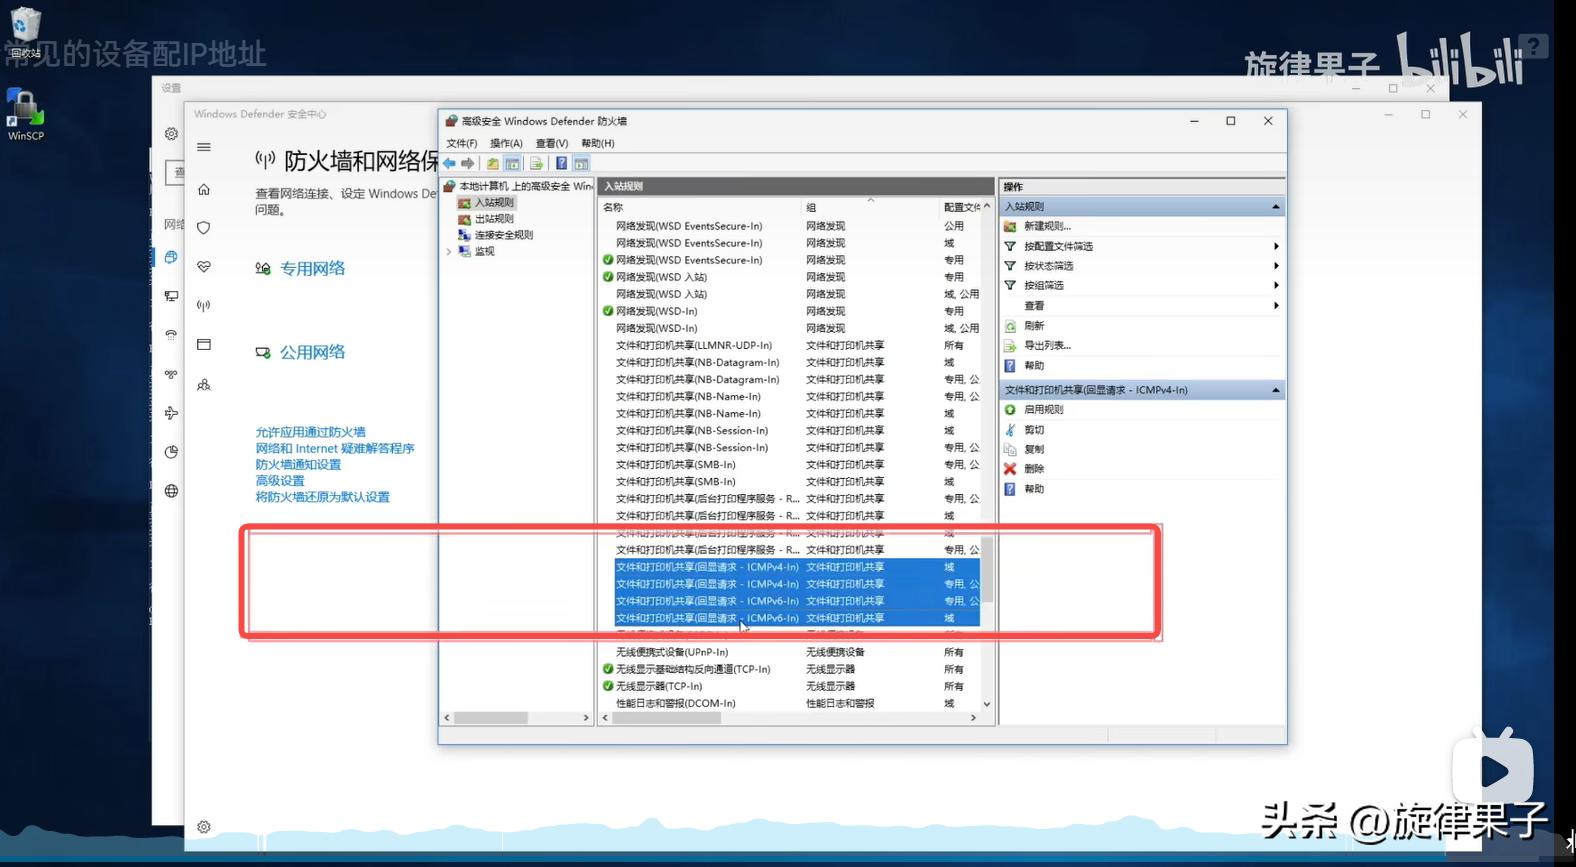Select 出站规则 in the tree
The height and width of the screenshot is (867, 1576).
point(494,219)
